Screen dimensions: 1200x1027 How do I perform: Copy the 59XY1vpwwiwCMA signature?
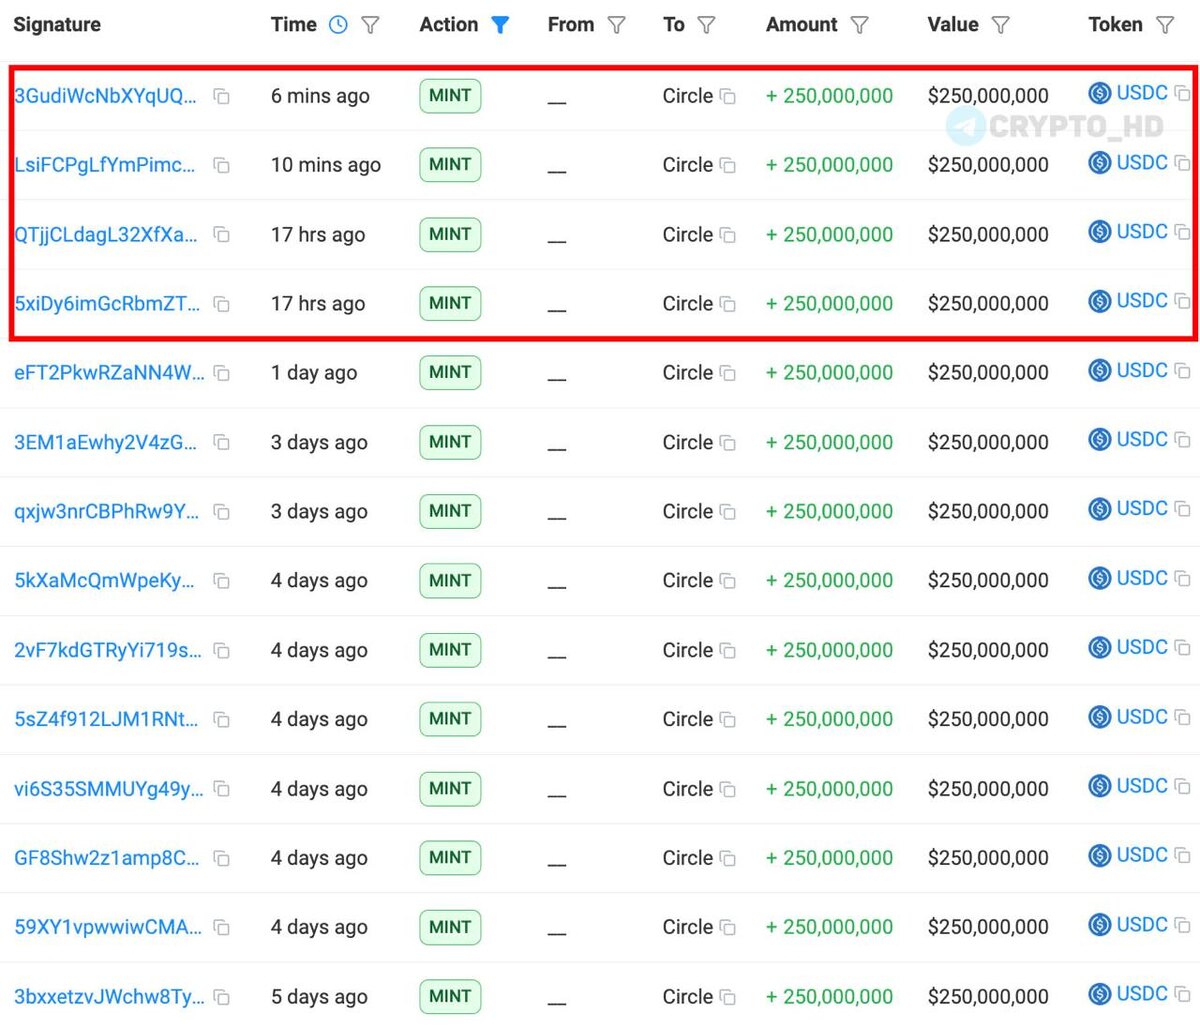tap(222, 928)
